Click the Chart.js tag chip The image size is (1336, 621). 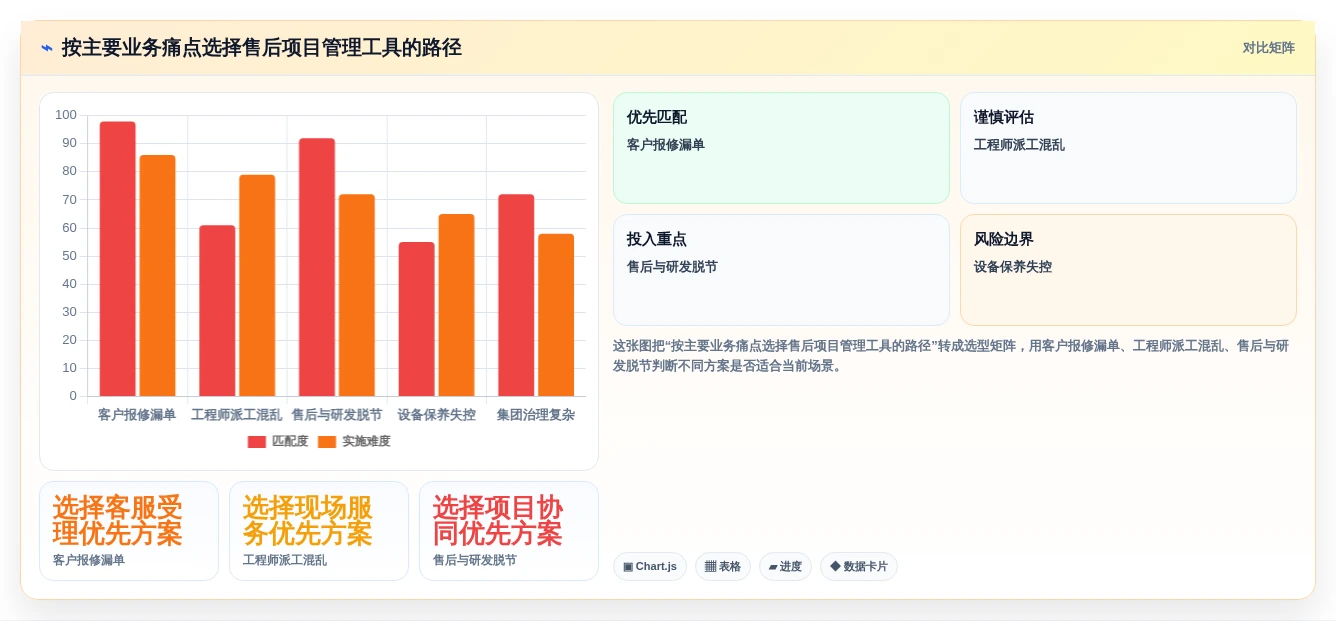point(650,567)
